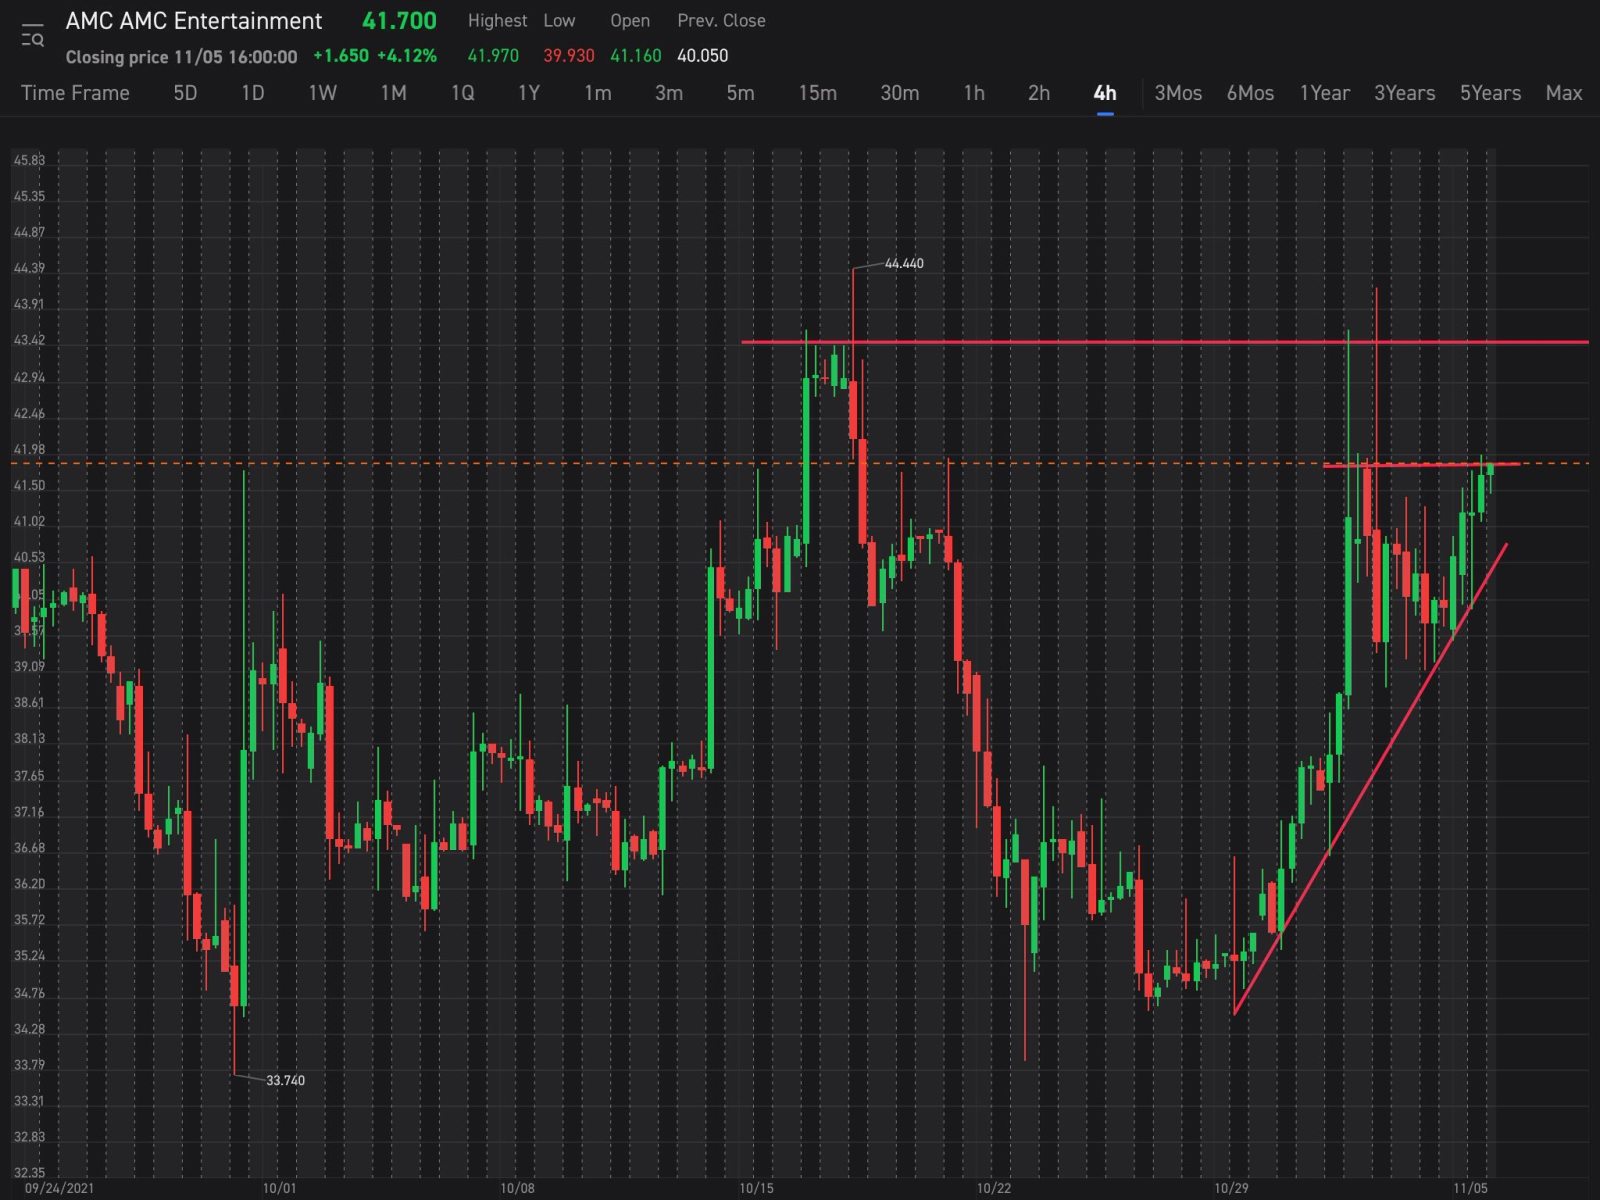Viewport: 1600px width, 1200px height.
Task: Choose the 1h interval
Action: click(974, 93)
